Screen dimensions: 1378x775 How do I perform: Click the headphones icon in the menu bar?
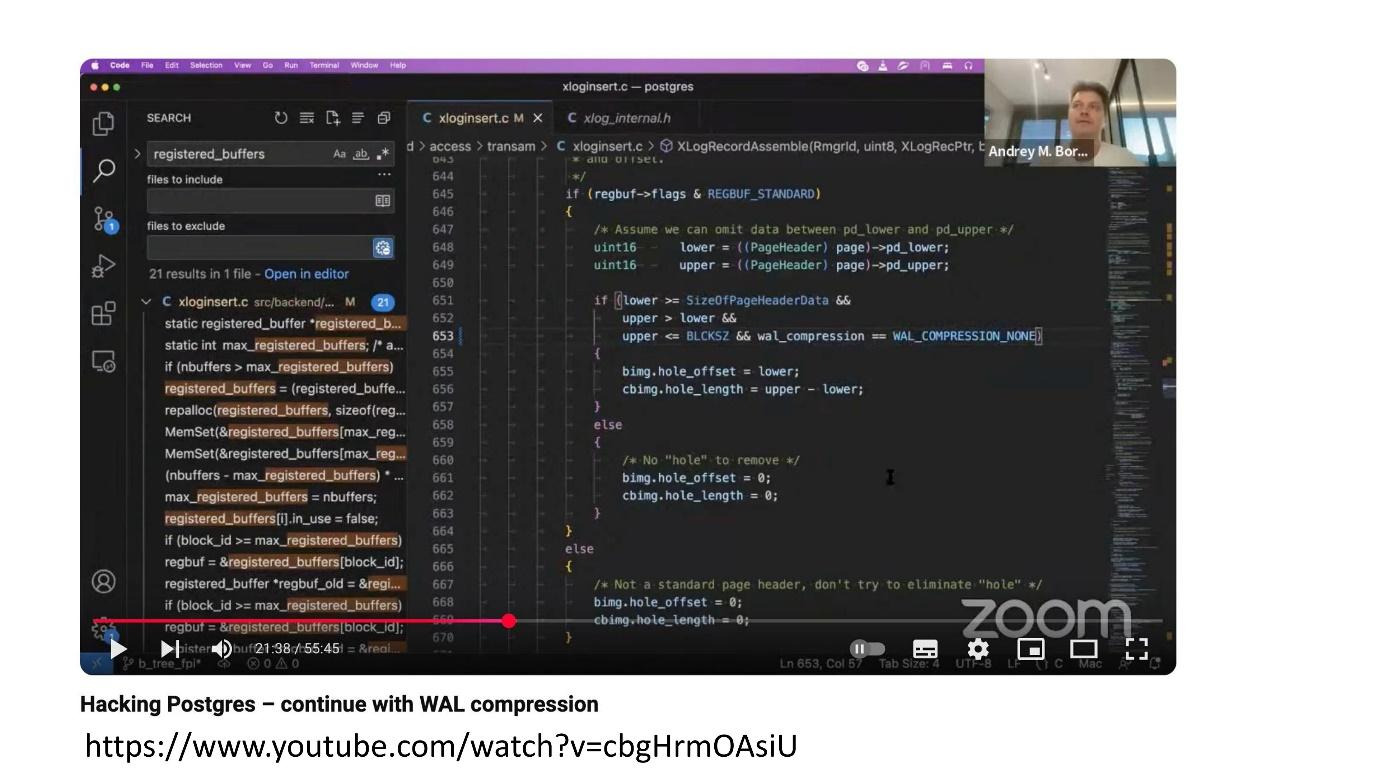click(x=968, y=66)
